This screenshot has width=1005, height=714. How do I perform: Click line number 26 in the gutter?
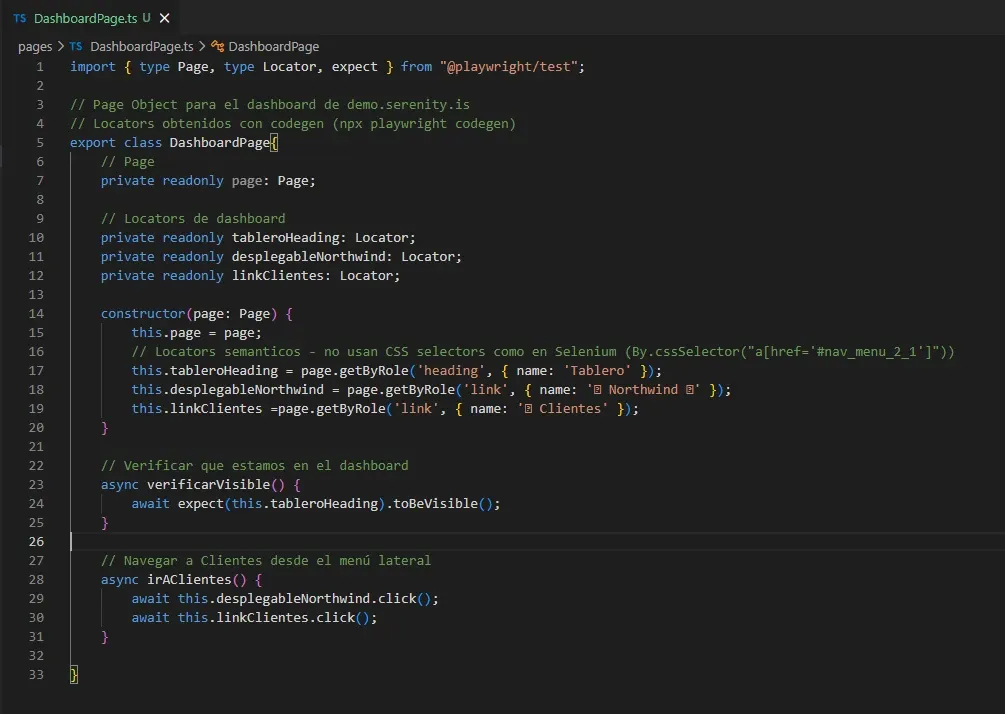point(36,541)
